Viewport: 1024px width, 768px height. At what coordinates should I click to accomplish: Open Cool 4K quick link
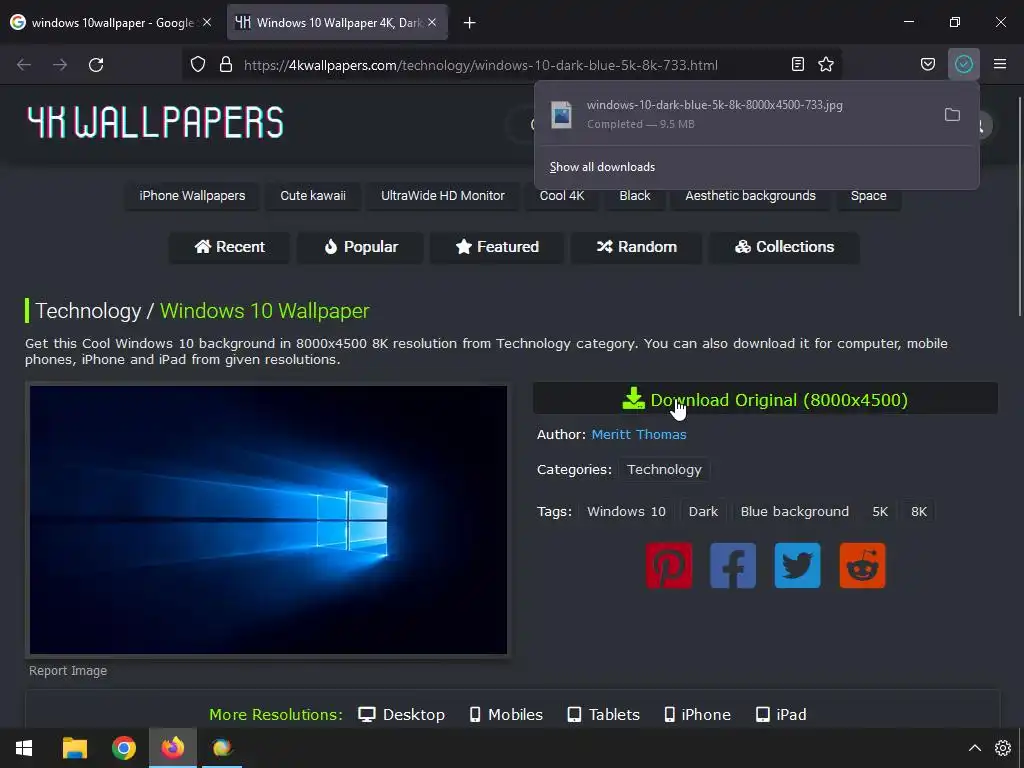tap(562, 196)
